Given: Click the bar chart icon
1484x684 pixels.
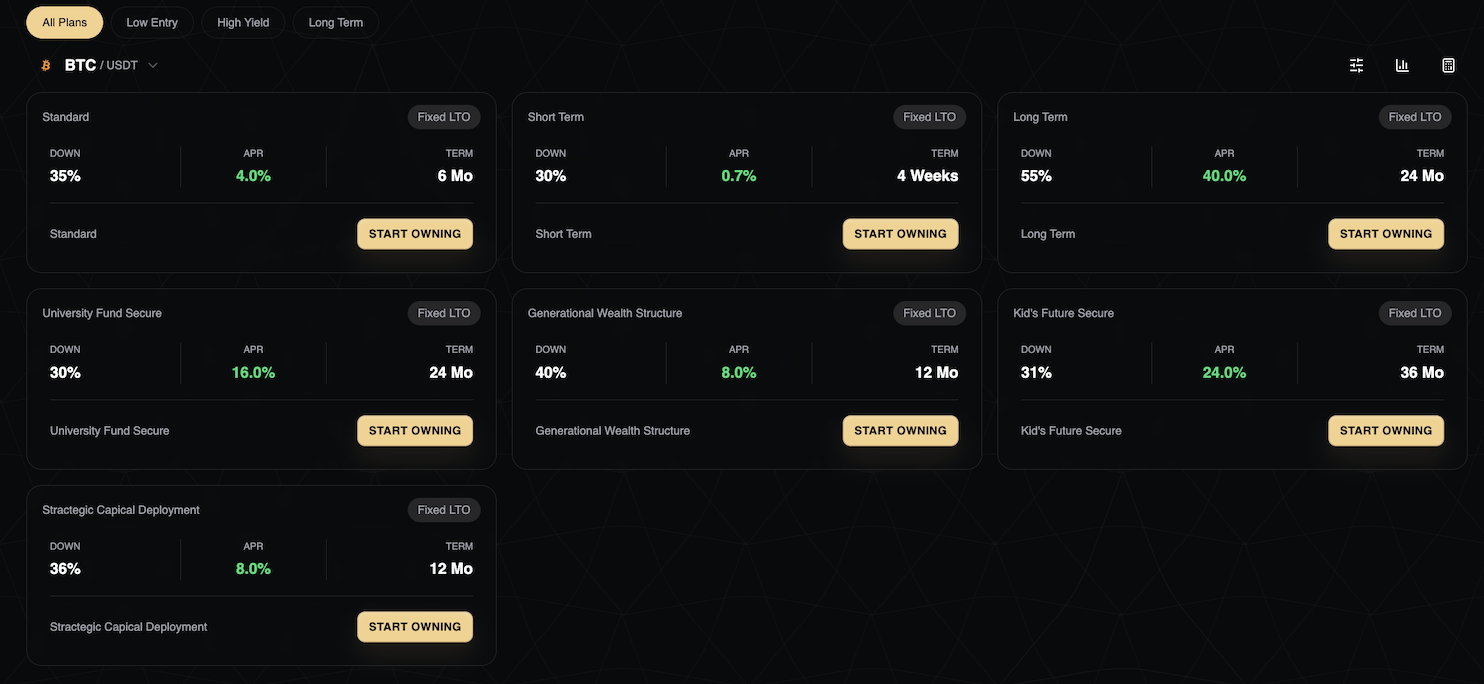Looking at the screenshot, I should 1402,65.
